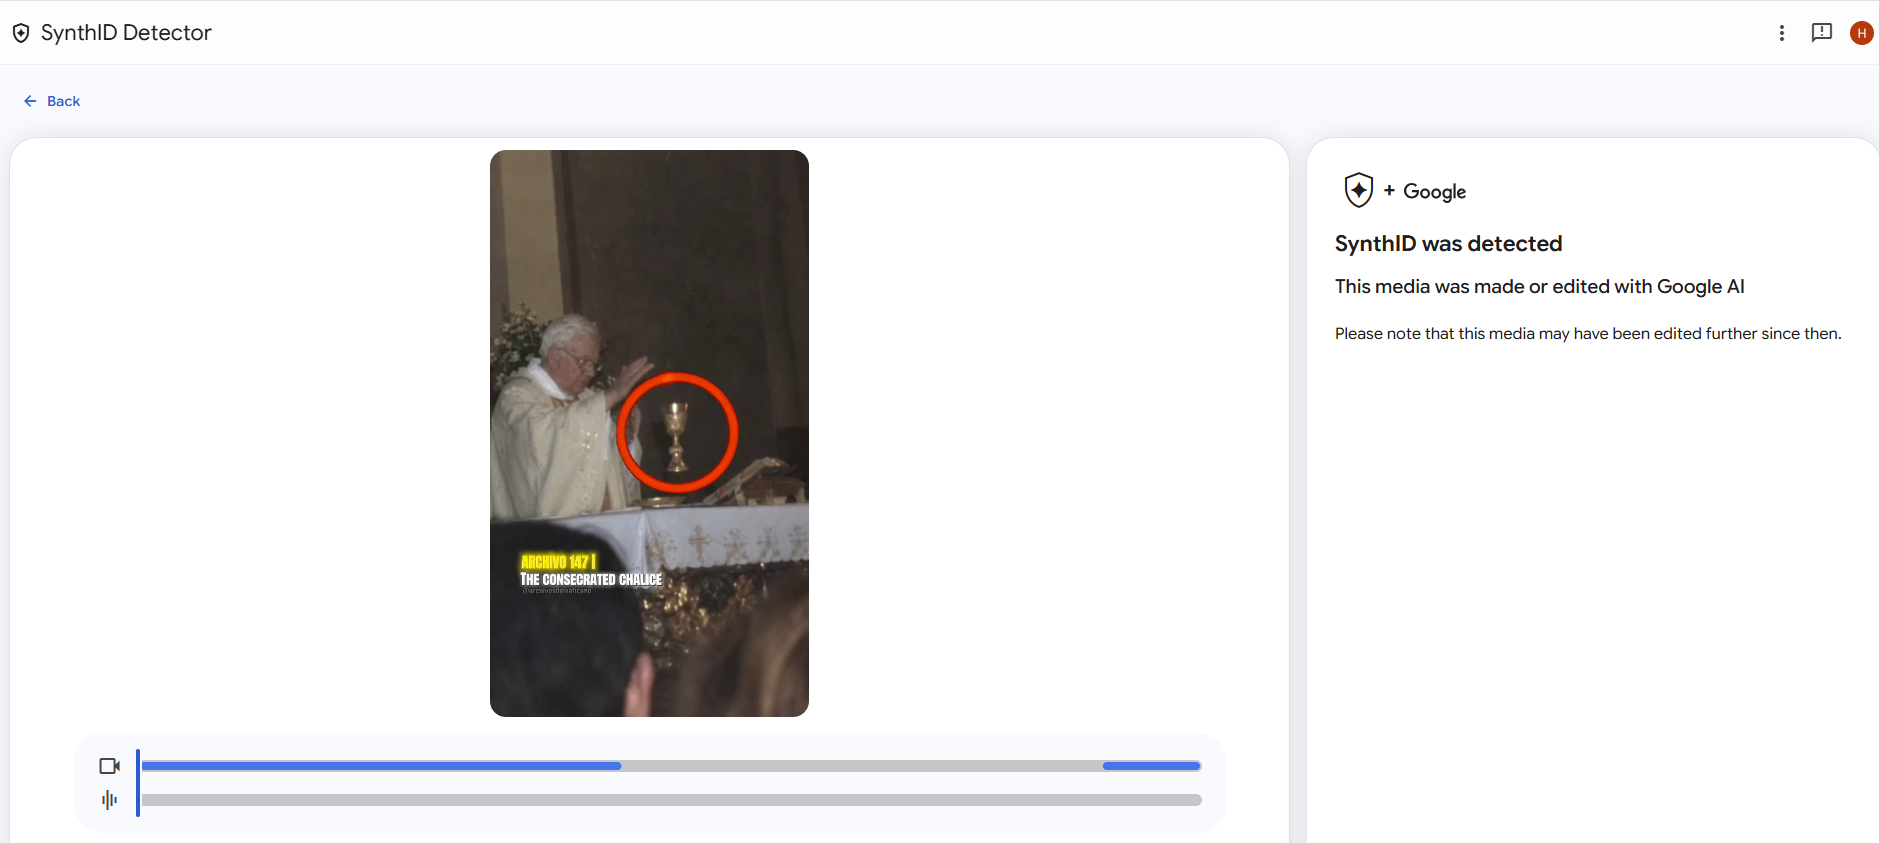Click the Google wordmark in results panel
1879x843 pixels.
coord(1435,191)
